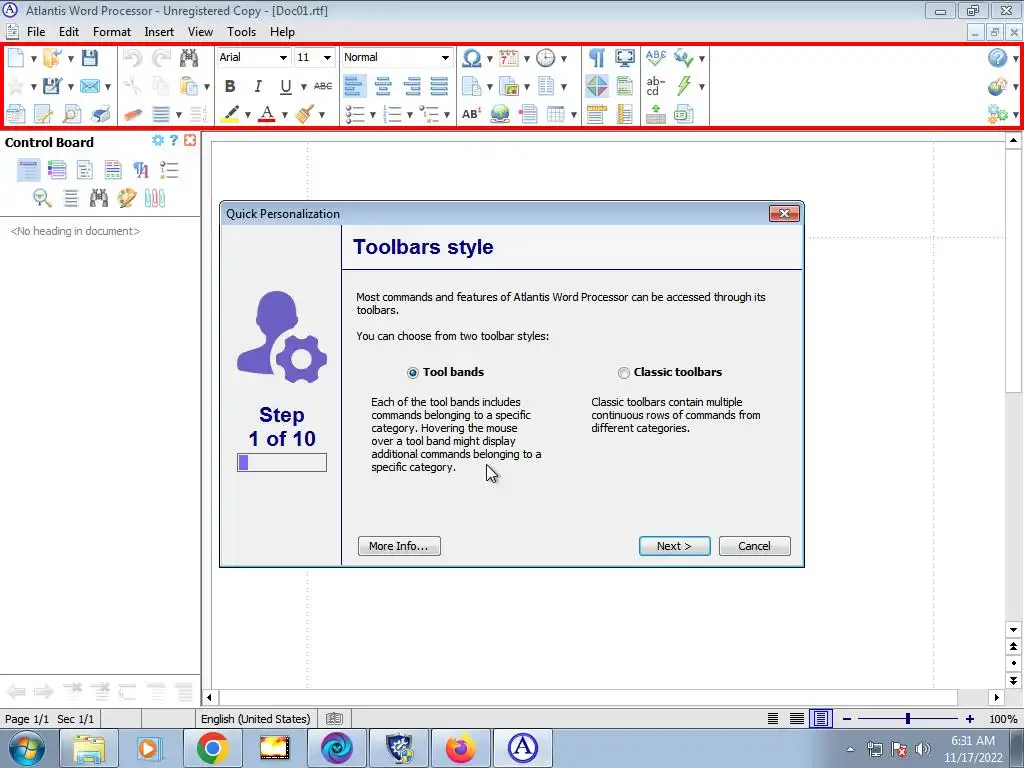1024x768 pixels.
Task: Open the File menu
Action: point(36,31)
